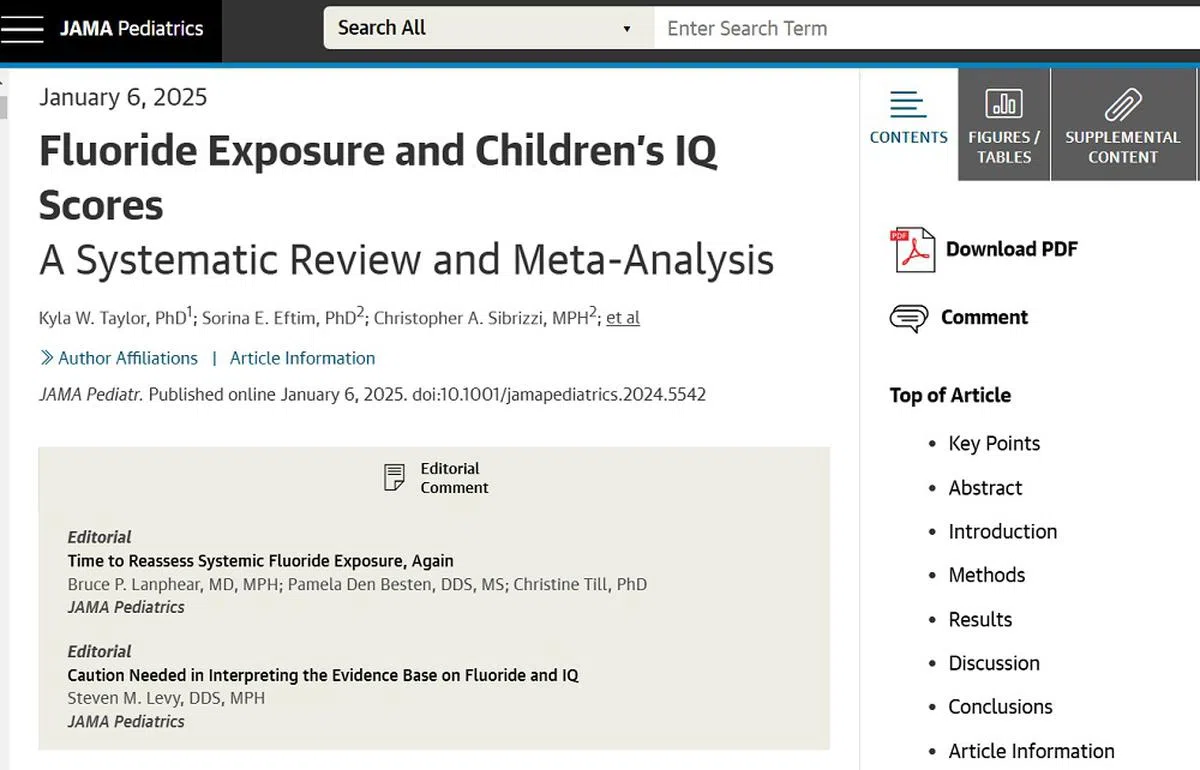Click the Download PDF text link

tap(1011, 249)
